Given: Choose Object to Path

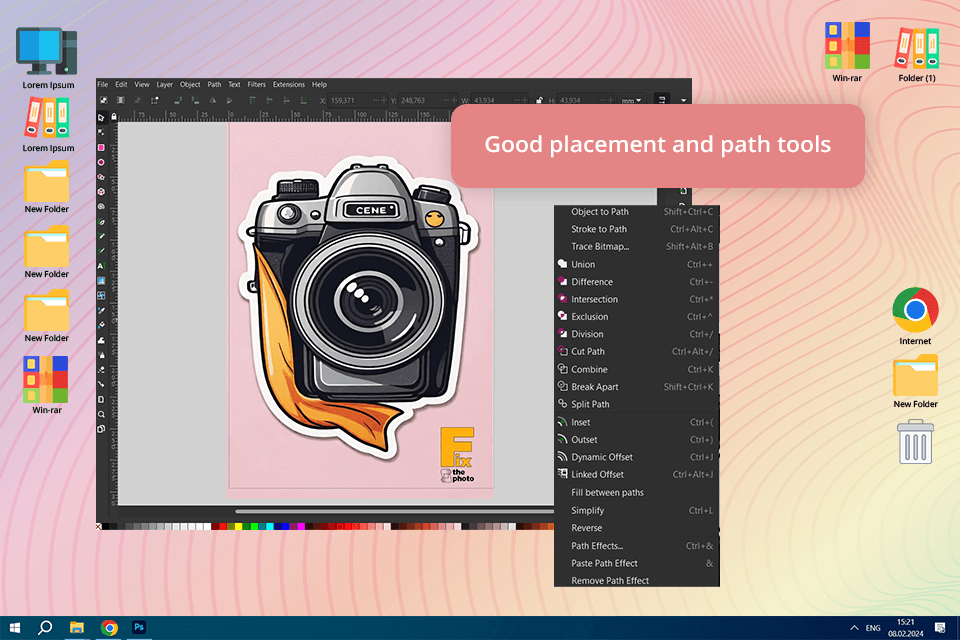Looking at the screenshot, I should pyautogui.click(x=637, y=212).
